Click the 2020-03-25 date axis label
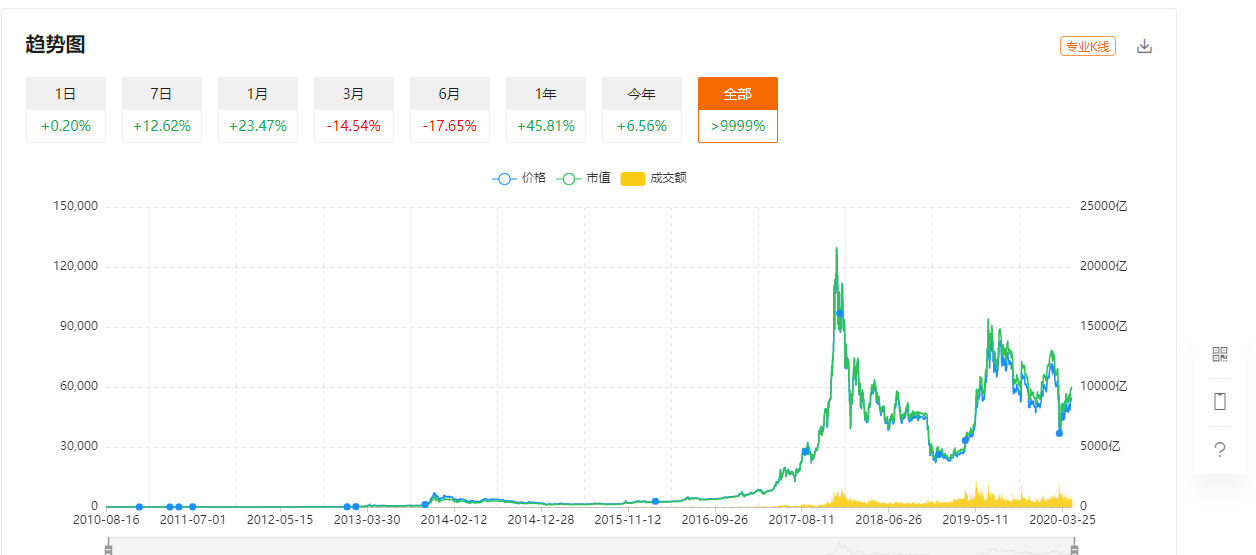The height and width of the screenshot is (555, 1256). (x=1062, y=520)
